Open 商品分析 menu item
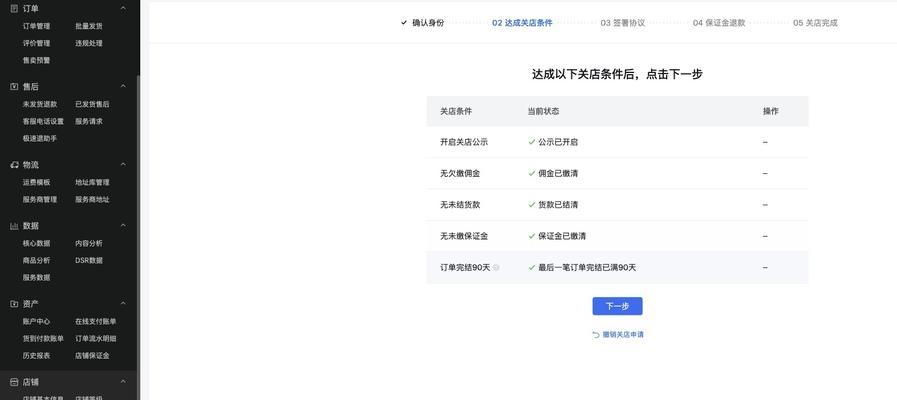Image resolution: width=897 pixels, height=400 pixels. [x=37, y=260]
